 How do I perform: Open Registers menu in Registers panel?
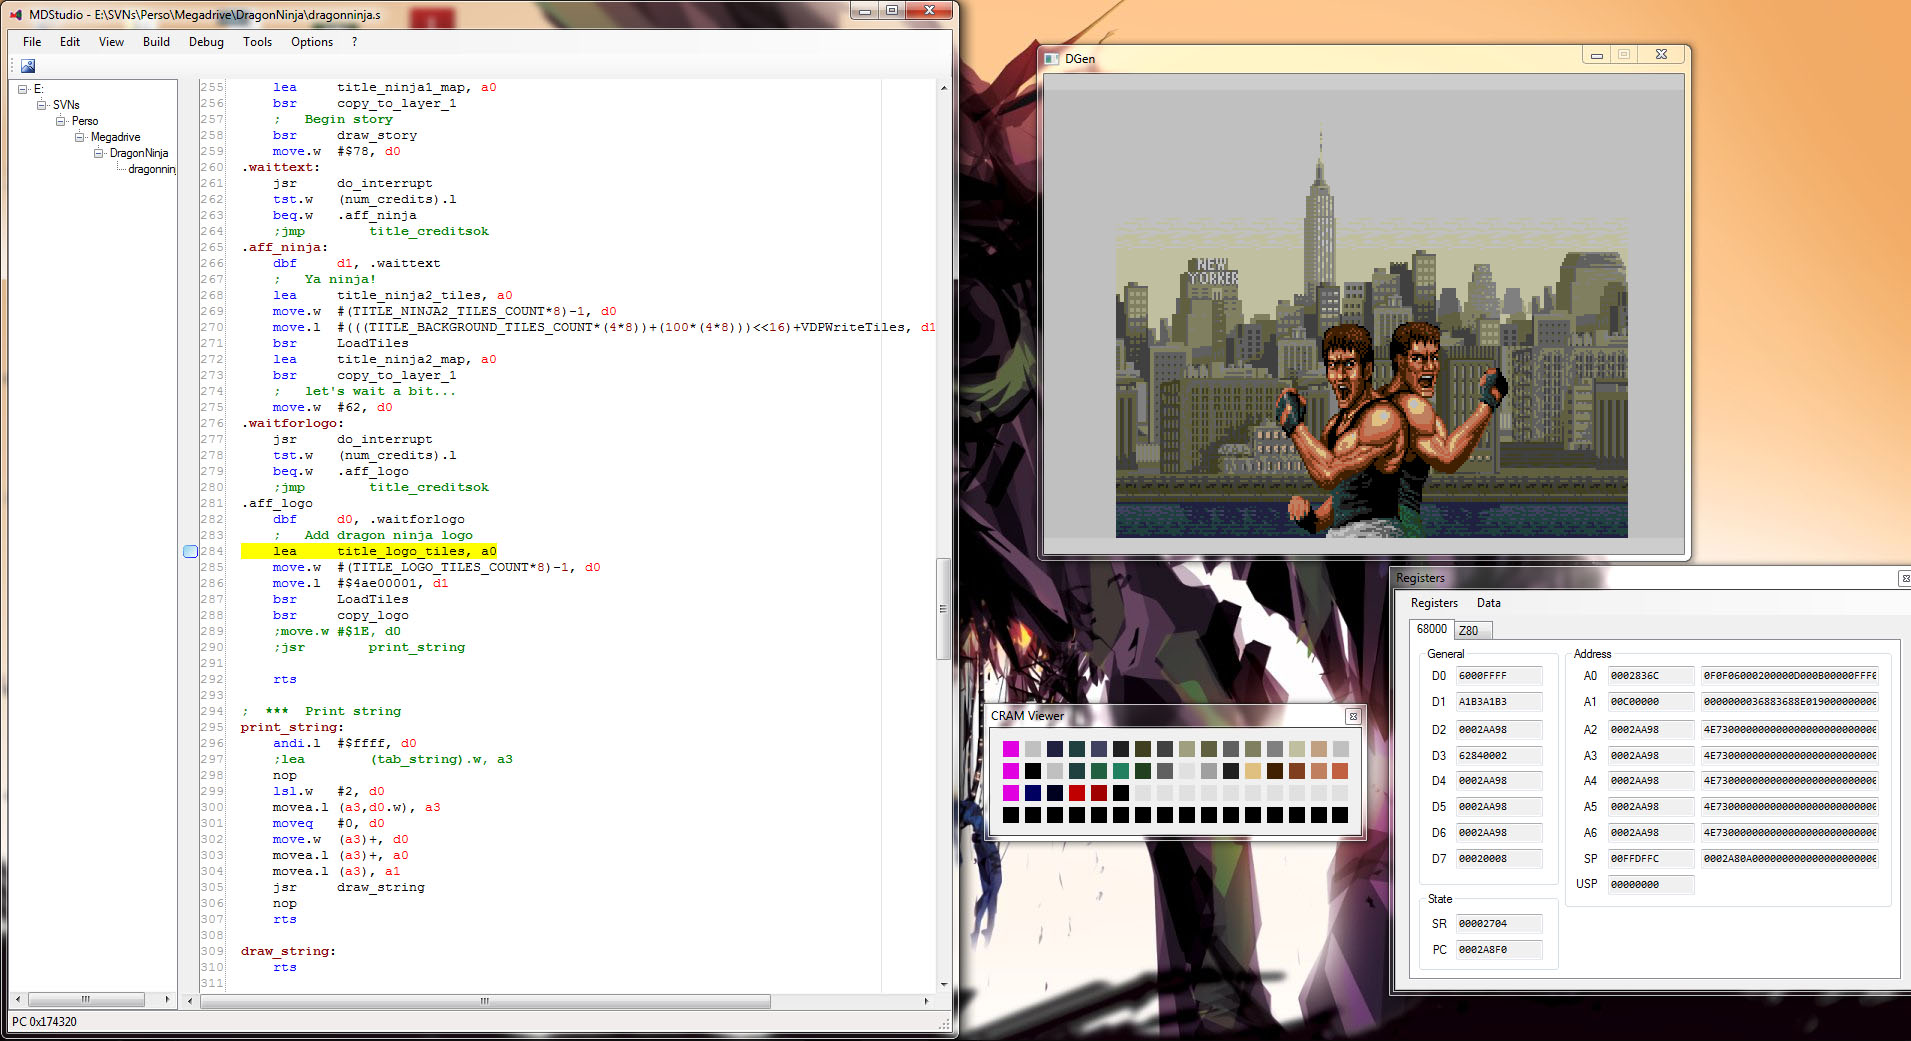[x=1434, y=603]
